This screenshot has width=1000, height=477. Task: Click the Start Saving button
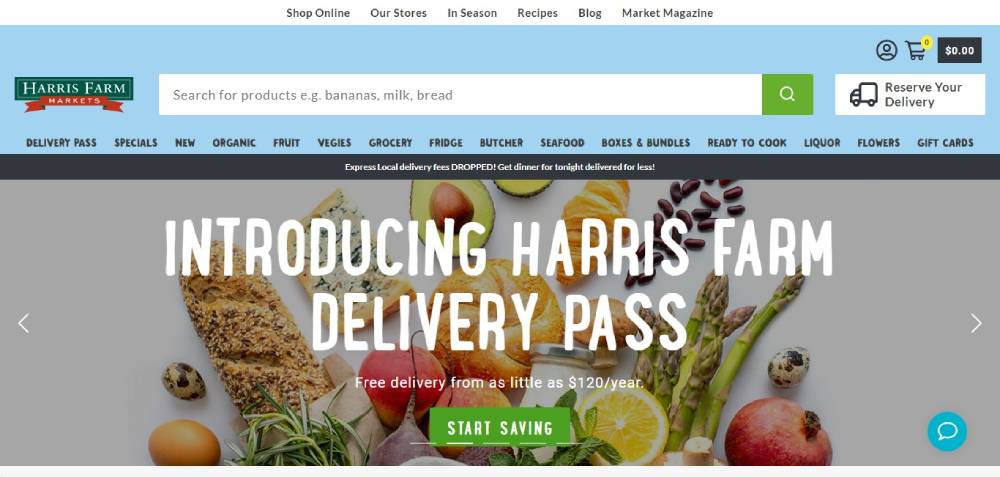point(499,427)
